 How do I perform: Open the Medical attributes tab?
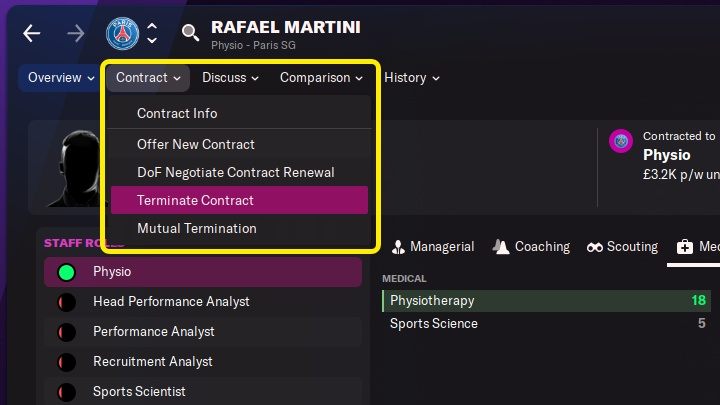[697, 247]
